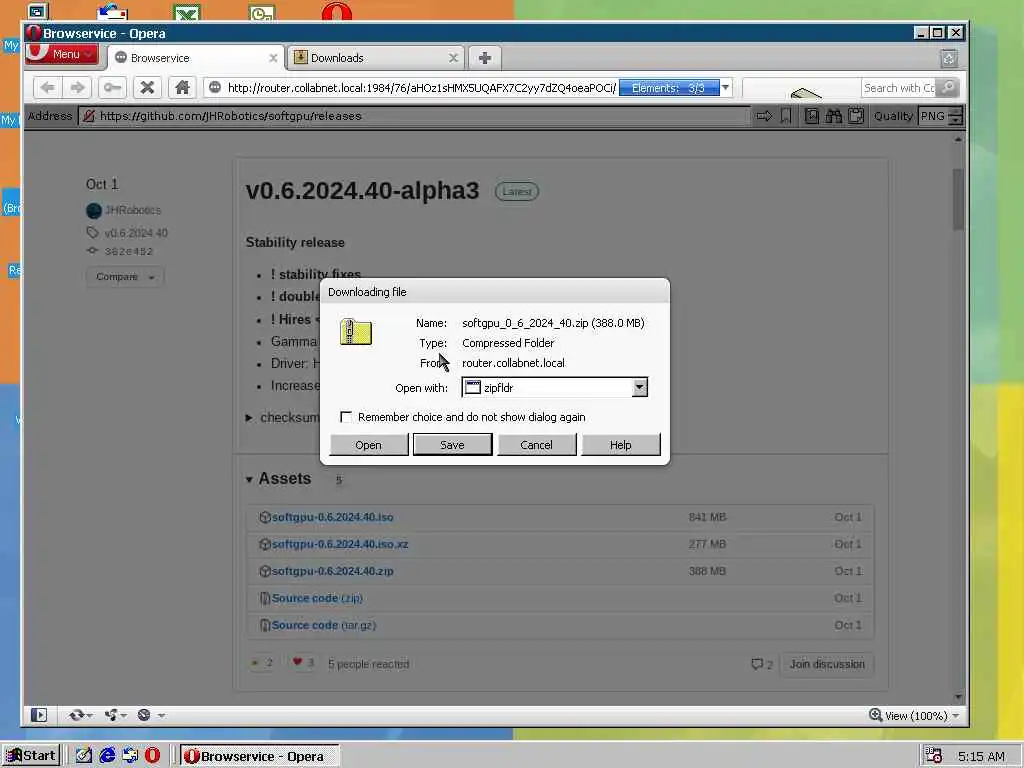Click the search magnifier button
Image resolution: width=1024 pixels, height=768 pixels.
(948, 88)
